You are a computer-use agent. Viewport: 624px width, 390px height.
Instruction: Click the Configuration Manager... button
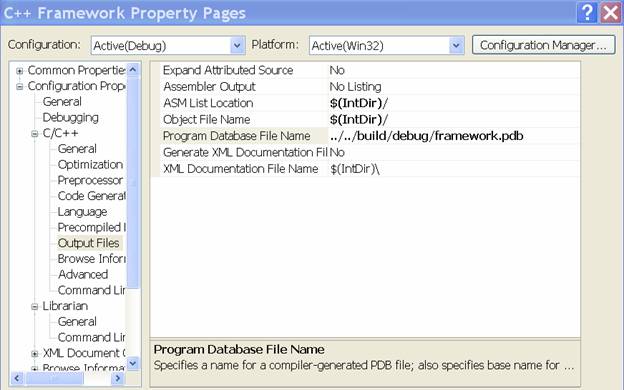coord(544,45)
